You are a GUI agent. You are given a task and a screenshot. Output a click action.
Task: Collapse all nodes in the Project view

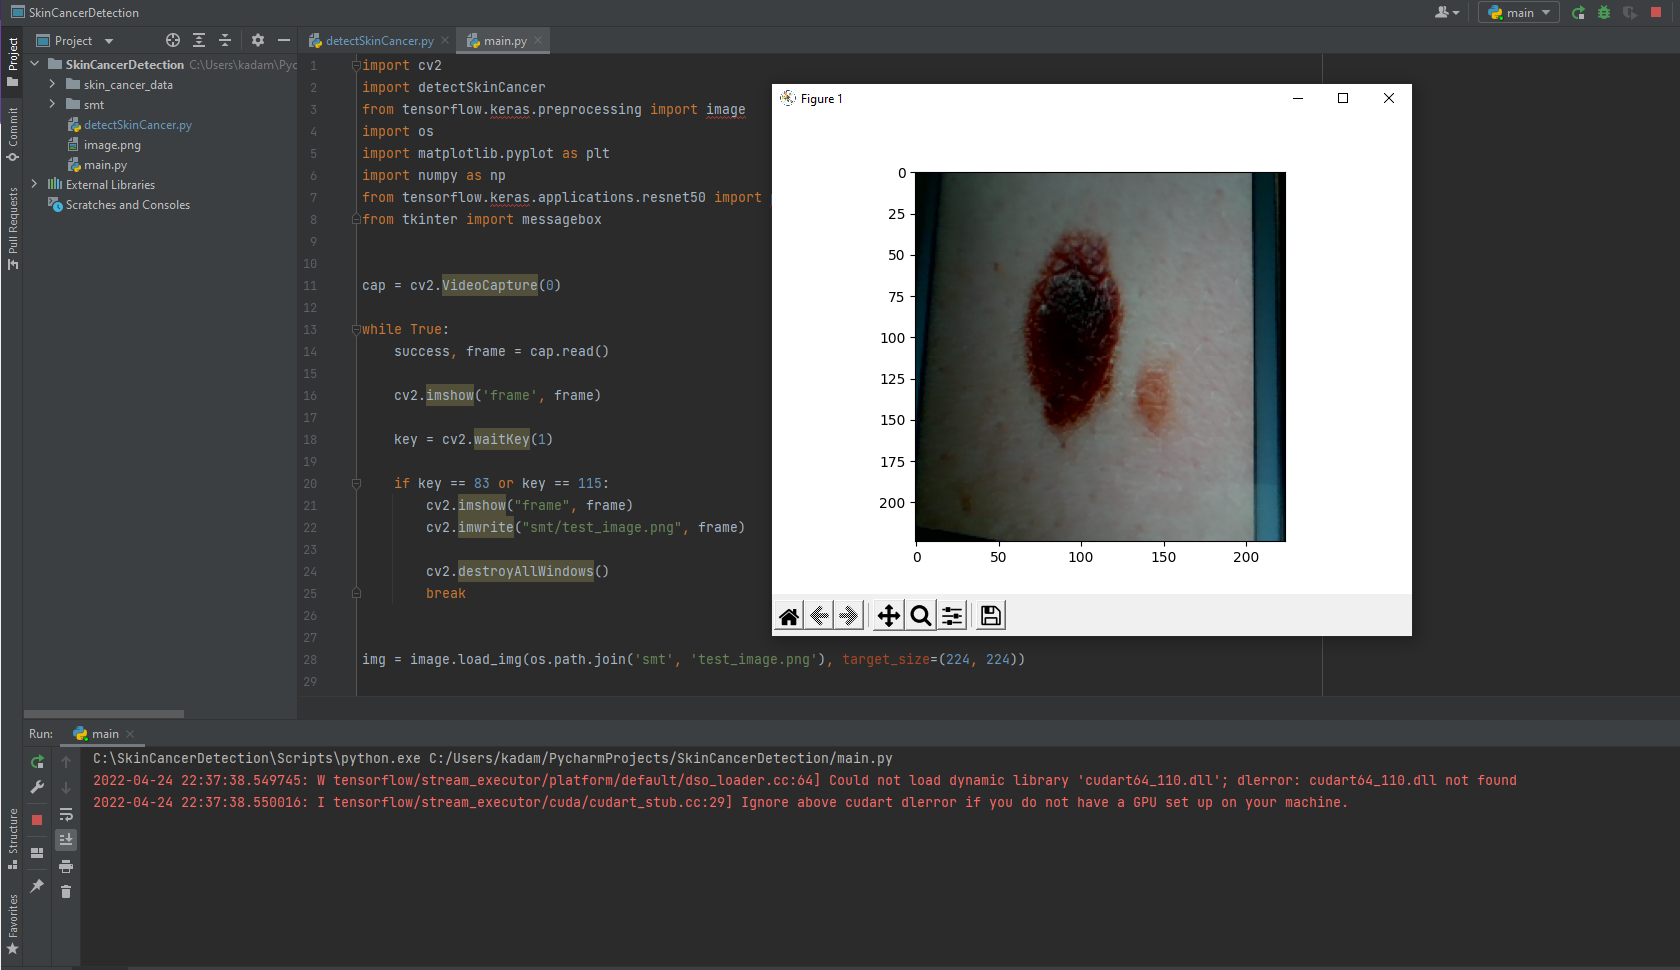pos(224,40)
